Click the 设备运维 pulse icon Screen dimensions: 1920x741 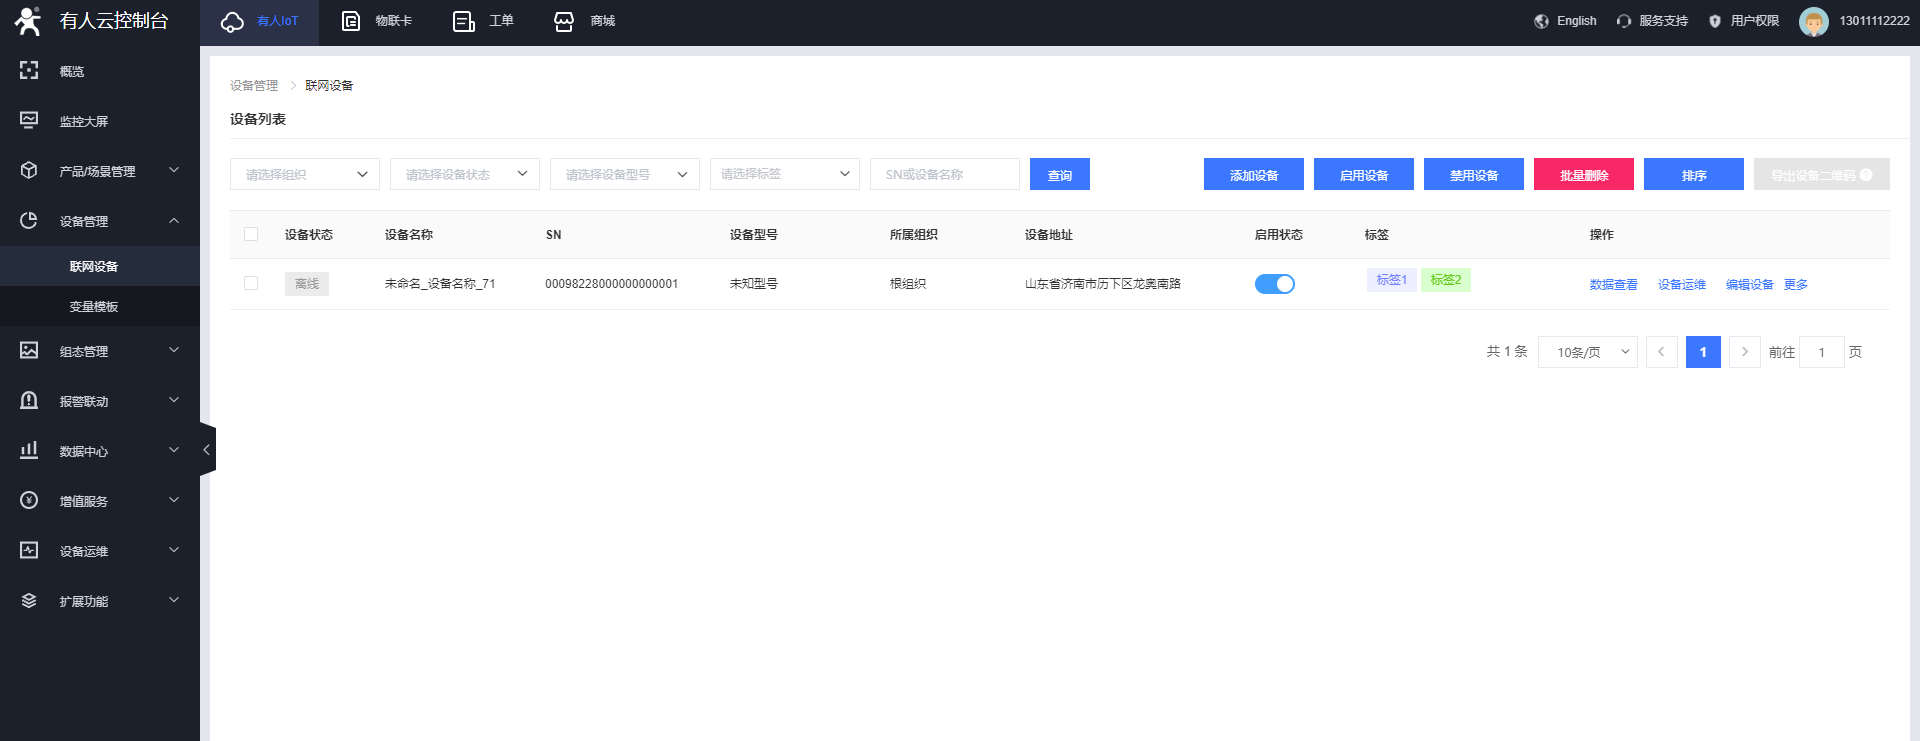[x=29, y=550]
